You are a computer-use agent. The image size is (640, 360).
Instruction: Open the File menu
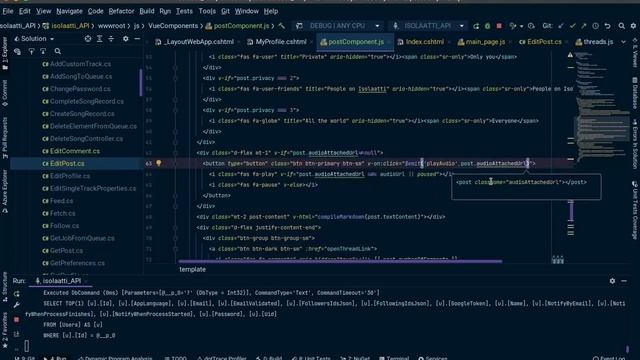(8, 11)
